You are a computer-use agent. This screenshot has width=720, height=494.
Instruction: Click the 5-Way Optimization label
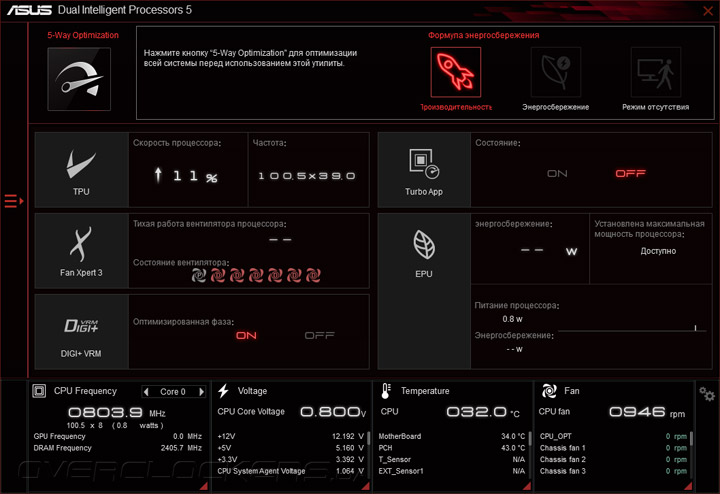83,35
